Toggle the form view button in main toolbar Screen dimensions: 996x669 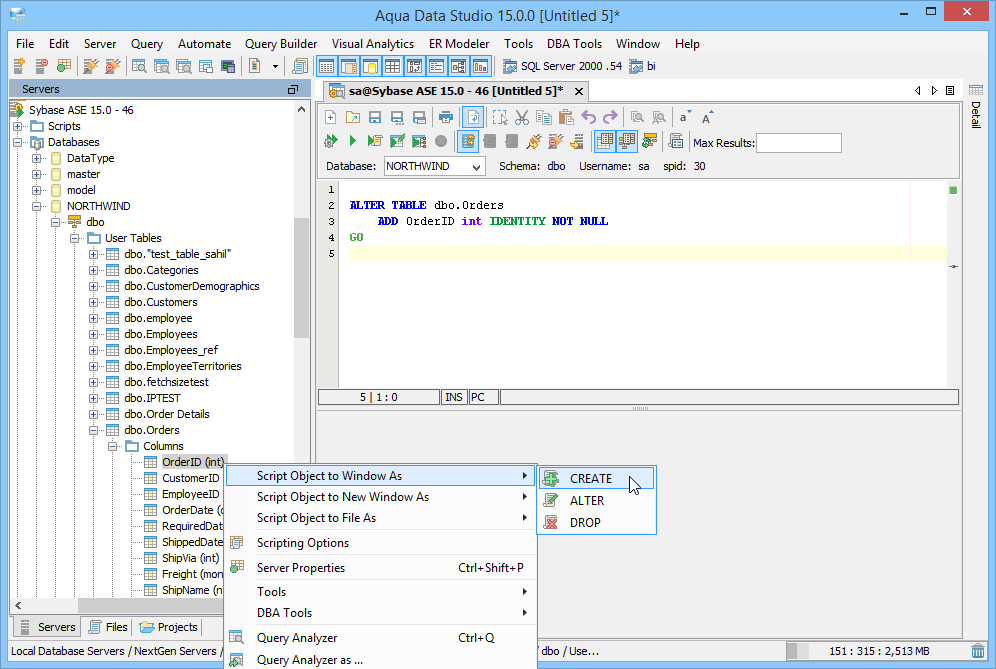(x=436, y=66)
